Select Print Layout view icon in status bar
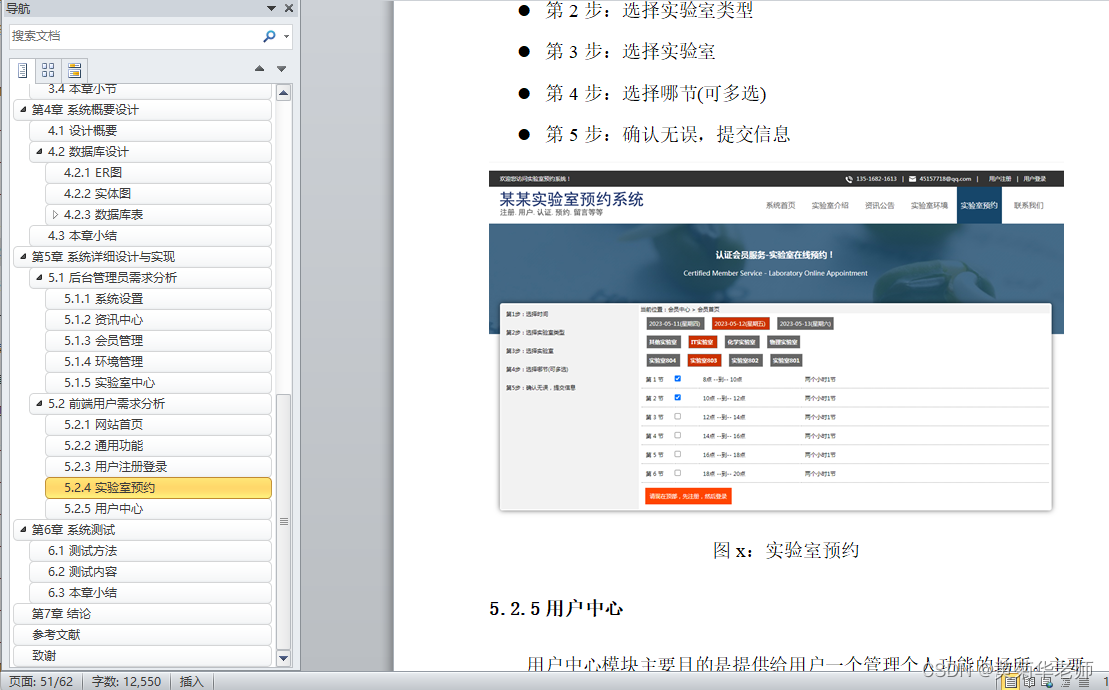Image resolution: width=1109 pixels, height=690 pixels. tap(1011, 681)
